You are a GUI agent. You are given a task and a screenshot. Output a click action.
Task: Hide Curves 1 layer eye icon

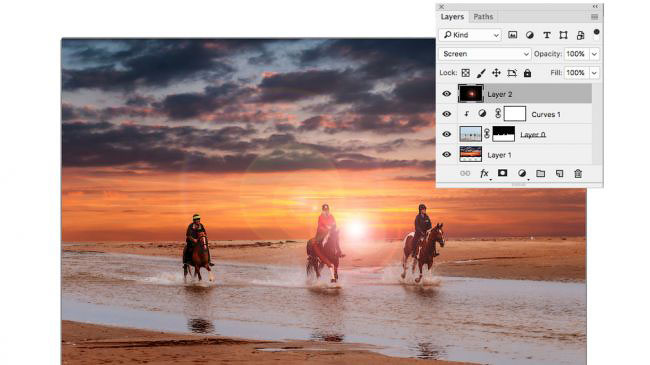point(446,114)
